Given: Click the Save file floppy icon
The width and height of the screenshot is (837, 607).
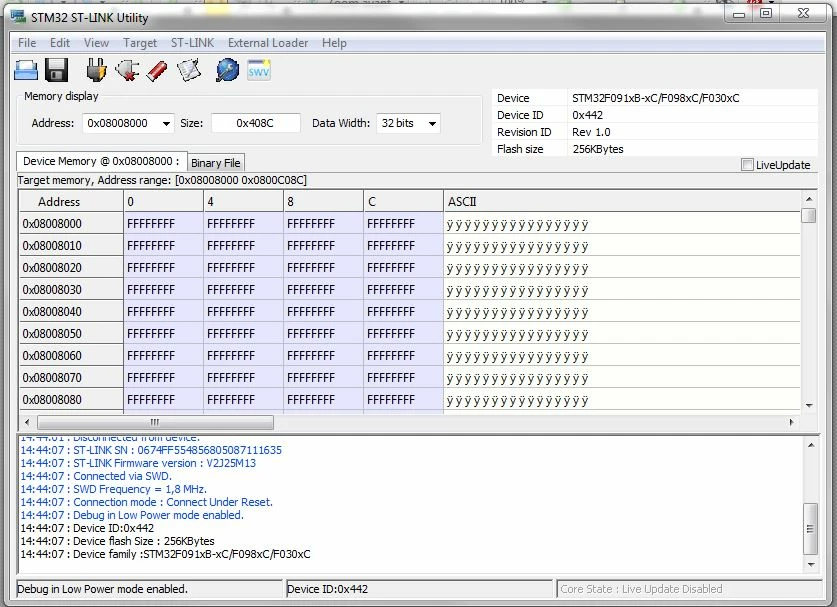Looking at the screenshot, I should click(x=57, y=70).
